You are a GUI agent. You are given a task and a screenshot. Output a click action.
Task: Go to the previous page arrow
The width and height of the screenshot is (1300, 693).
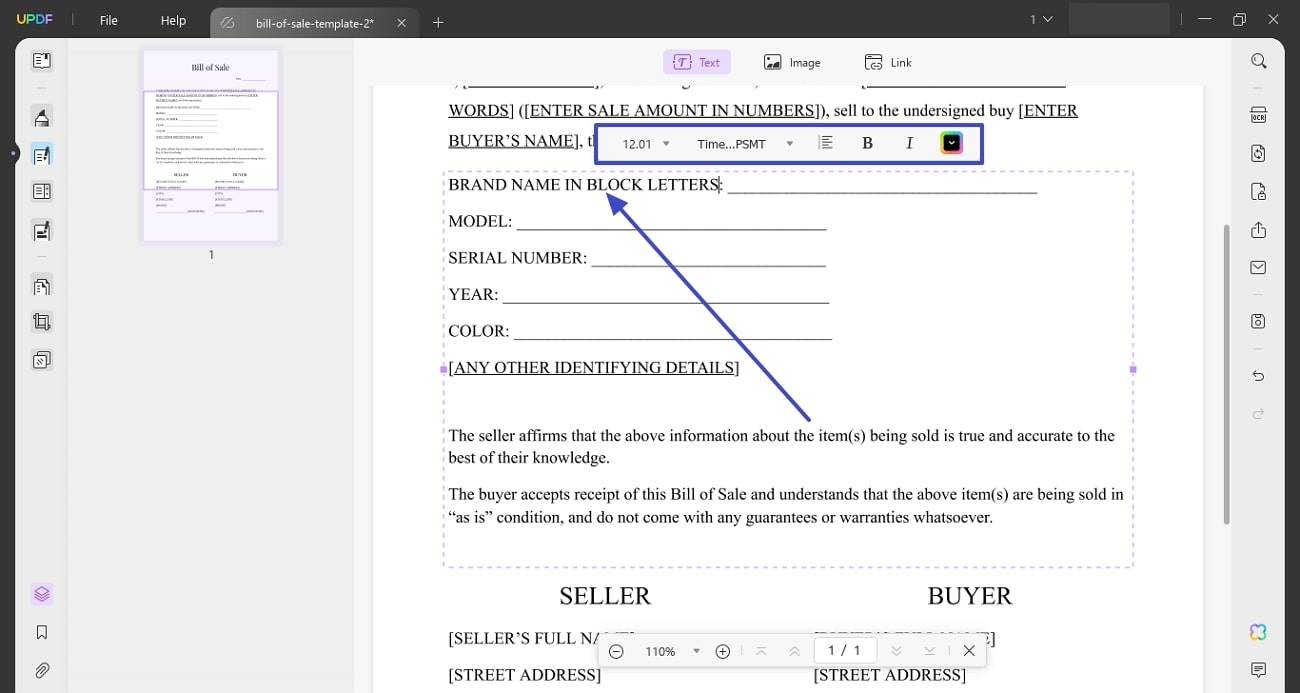[794, 651]
